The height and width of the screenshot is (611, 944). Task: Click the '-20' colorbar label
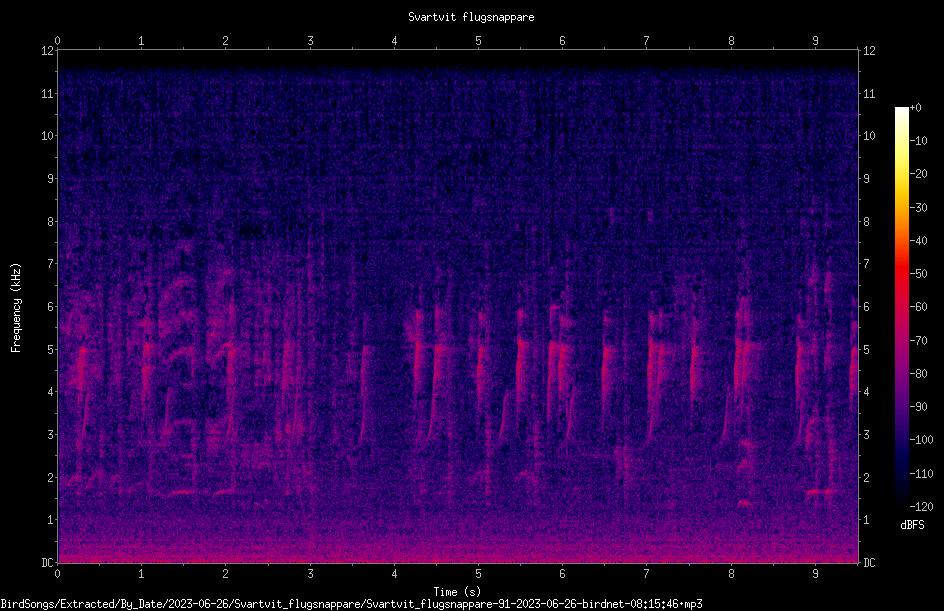pyautogui.click(x=919, y=174)
